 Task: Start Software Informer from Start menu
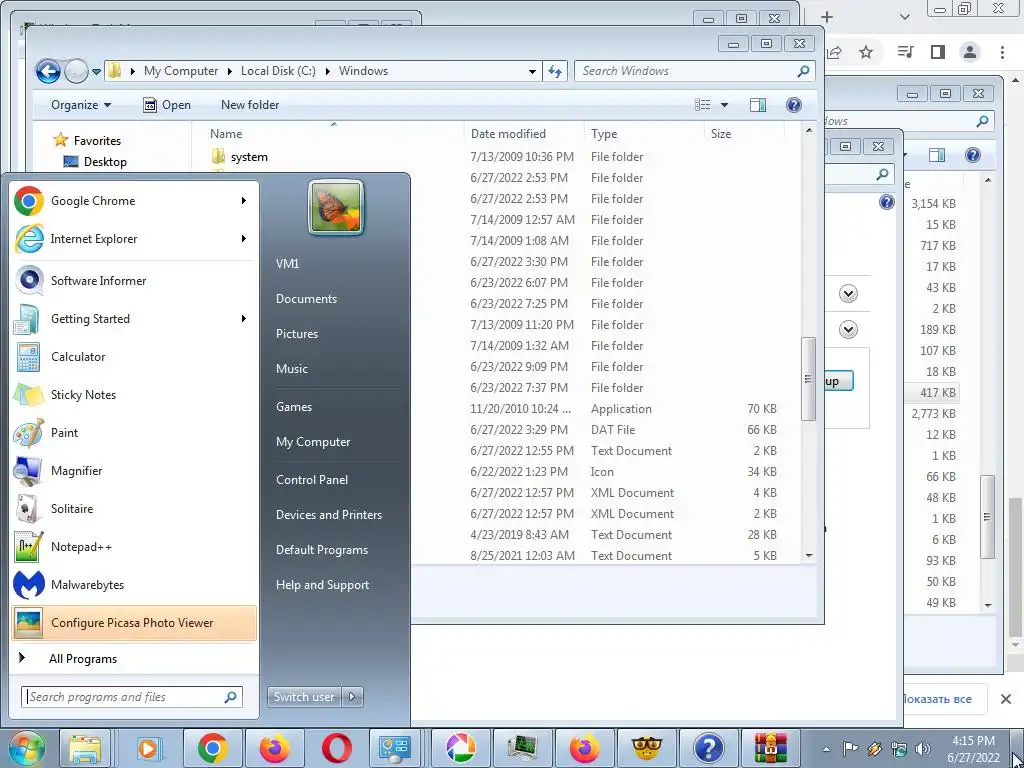point(134,281)
